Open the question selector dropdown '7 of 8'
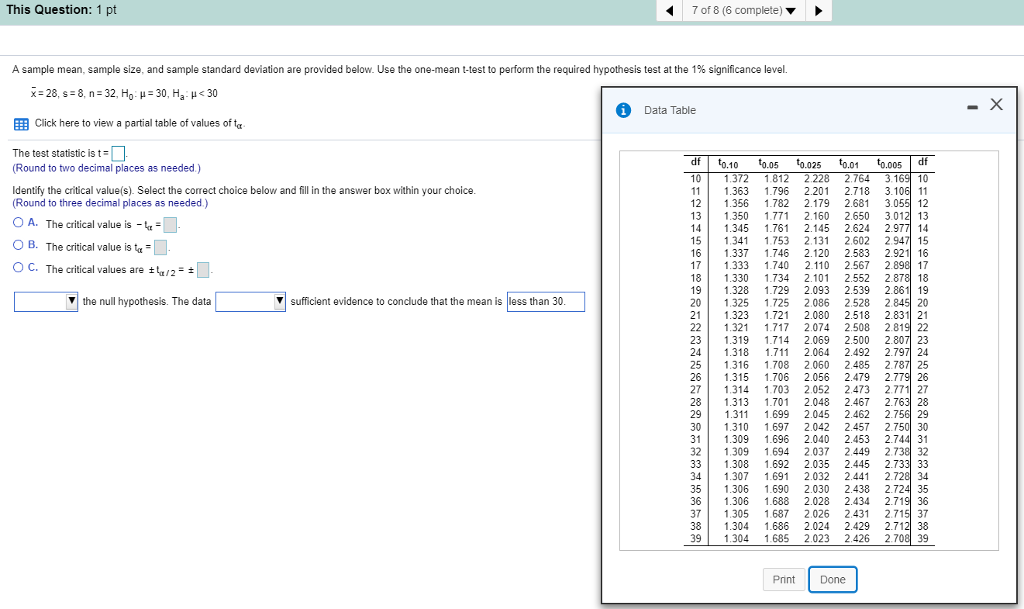The width and height of the screenshot is (1024, 609). [744, 10]
